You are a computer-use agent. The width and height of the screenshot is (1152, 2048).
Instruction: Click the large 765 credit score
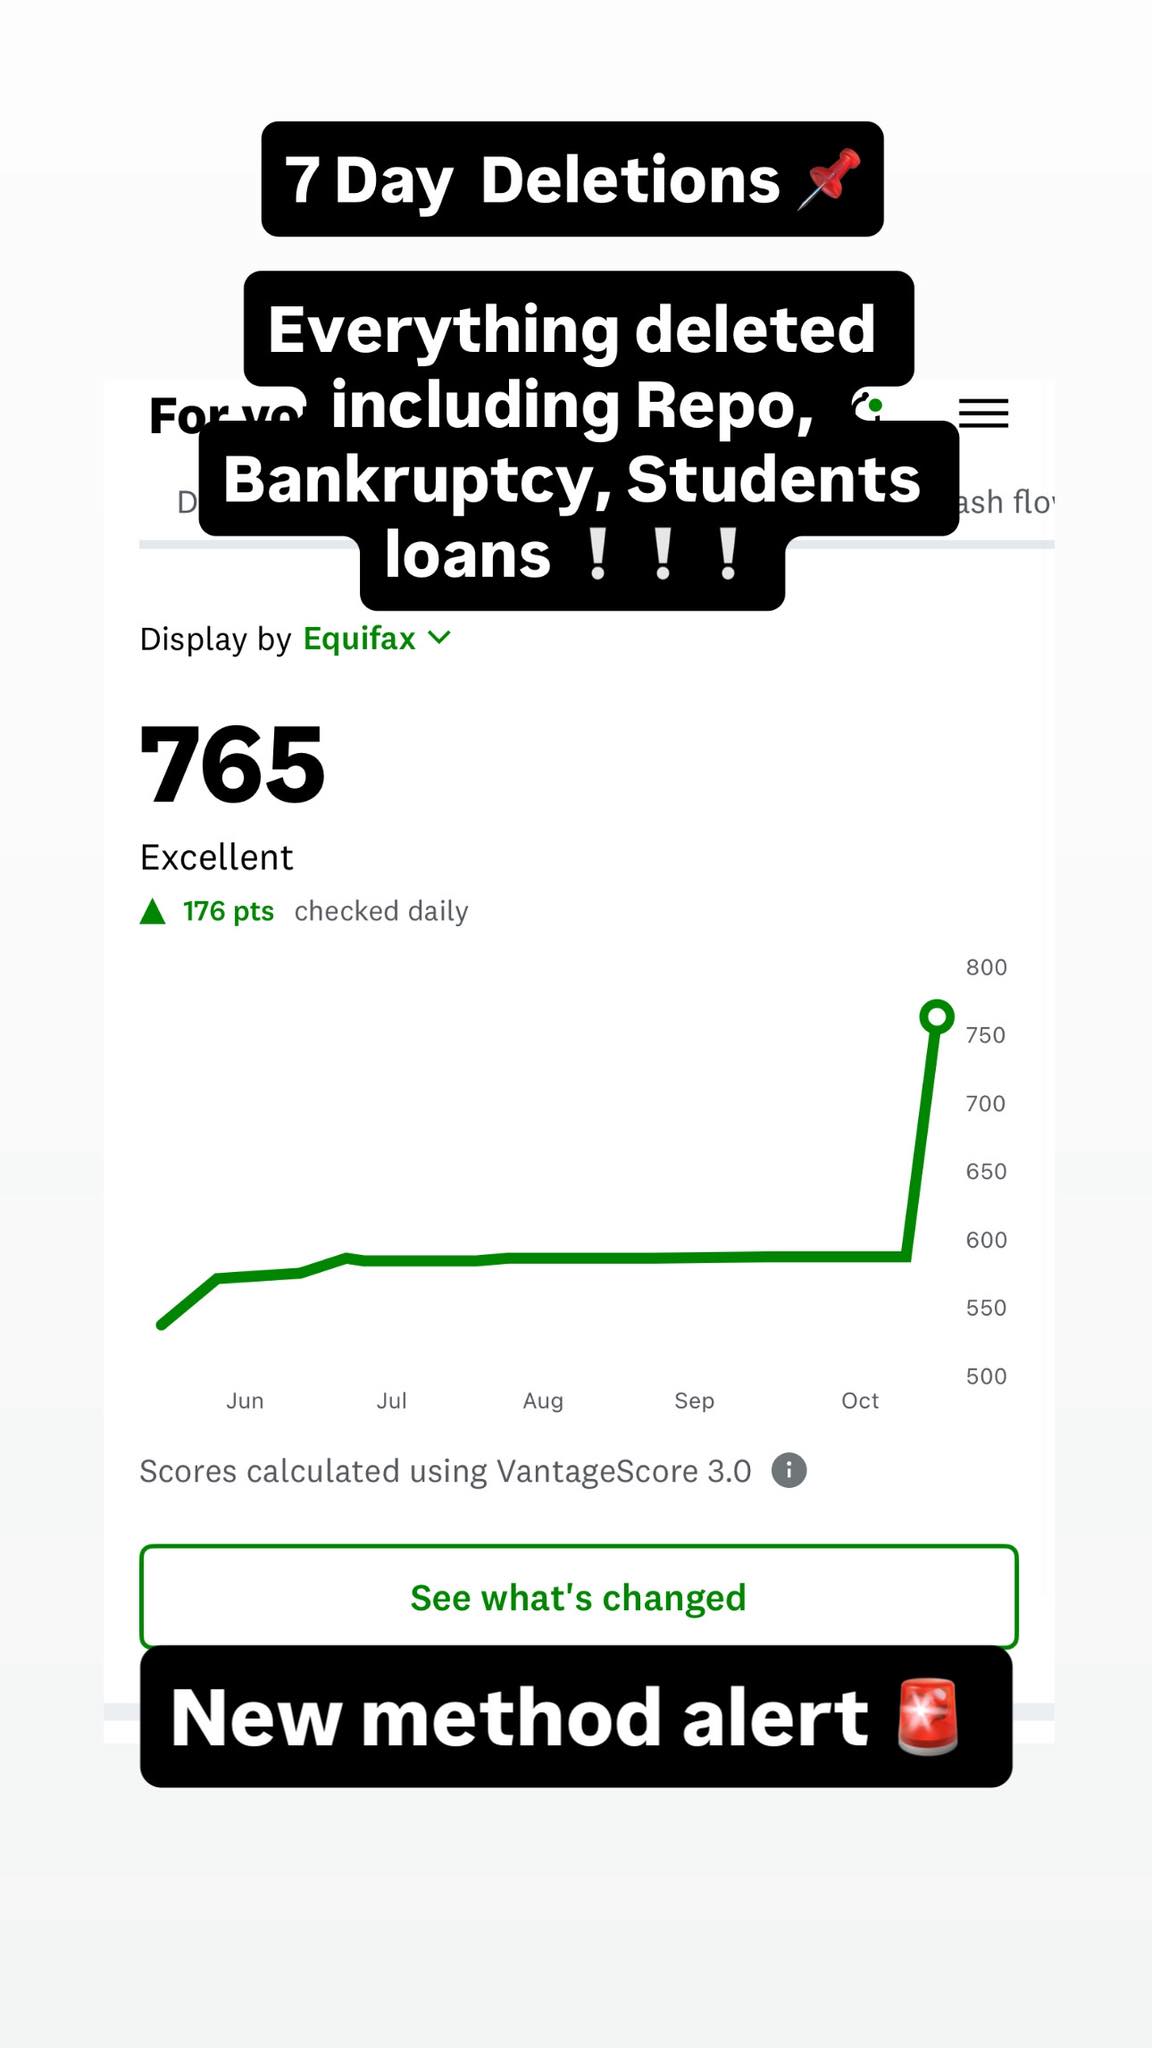tap(232, 765)
